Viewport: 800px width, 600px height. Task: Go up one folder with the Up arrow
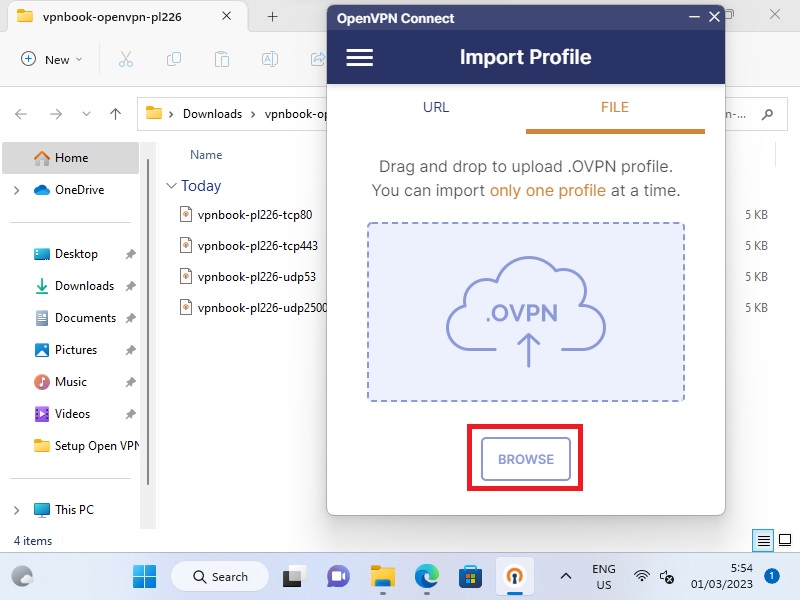[x=116, y=114]
